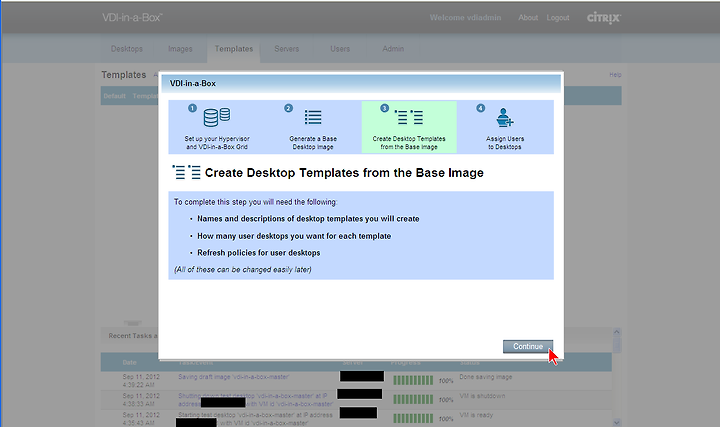
Task: Click the 'Refresh policies for user desktops' bullet
Action: coord(259,253)
